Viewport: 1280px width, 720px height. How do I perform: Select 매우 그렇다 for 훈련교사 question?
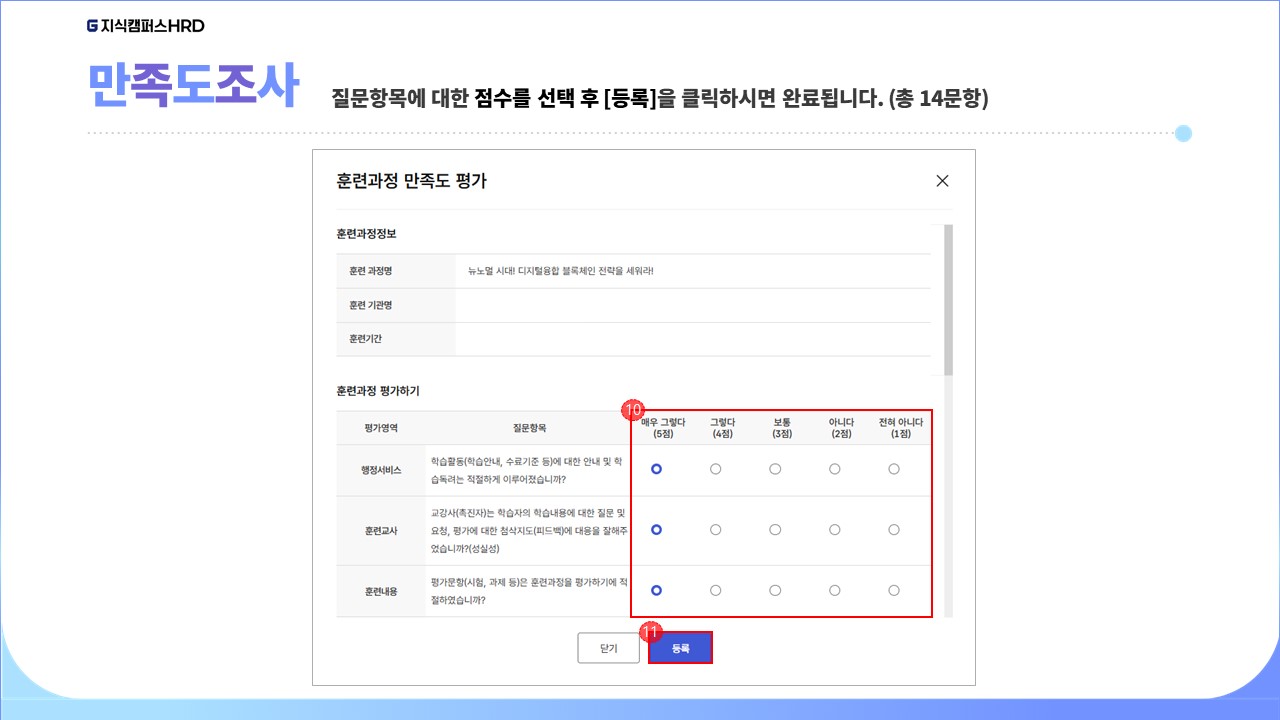click(656, 530)
